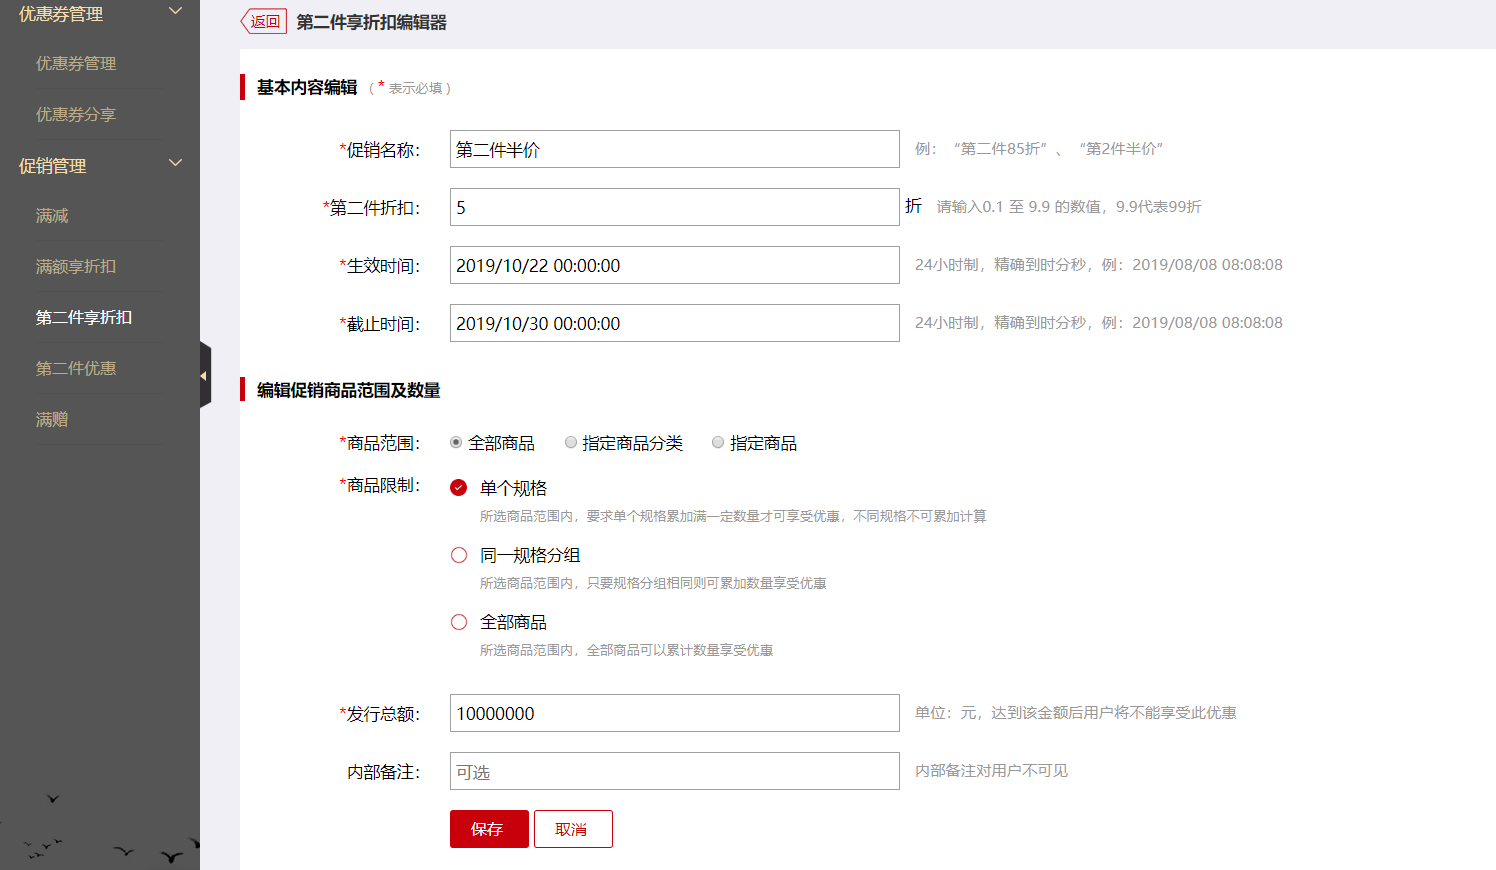Go to the 满减 promotion page
The width and height of the screenshot is (1496, 870).
point(51,215)
